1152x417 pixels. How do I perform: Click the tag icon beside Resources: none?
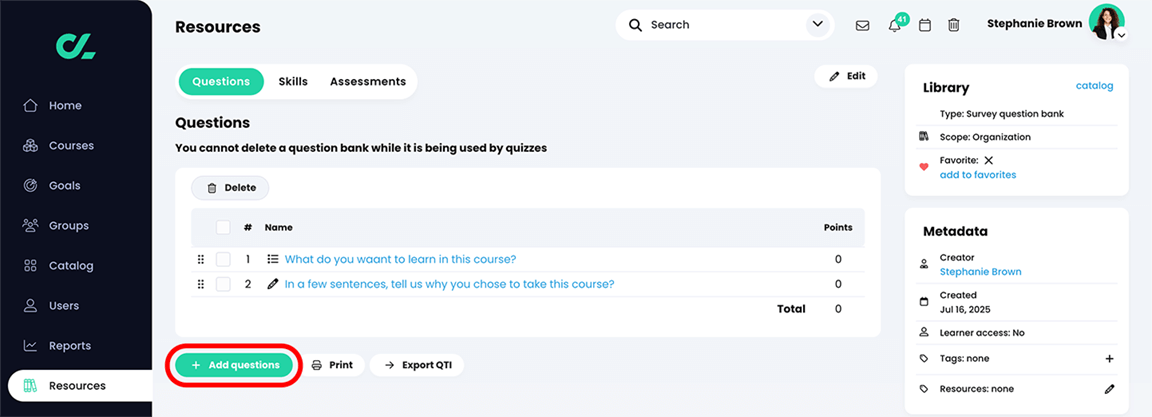pos(924,389)
